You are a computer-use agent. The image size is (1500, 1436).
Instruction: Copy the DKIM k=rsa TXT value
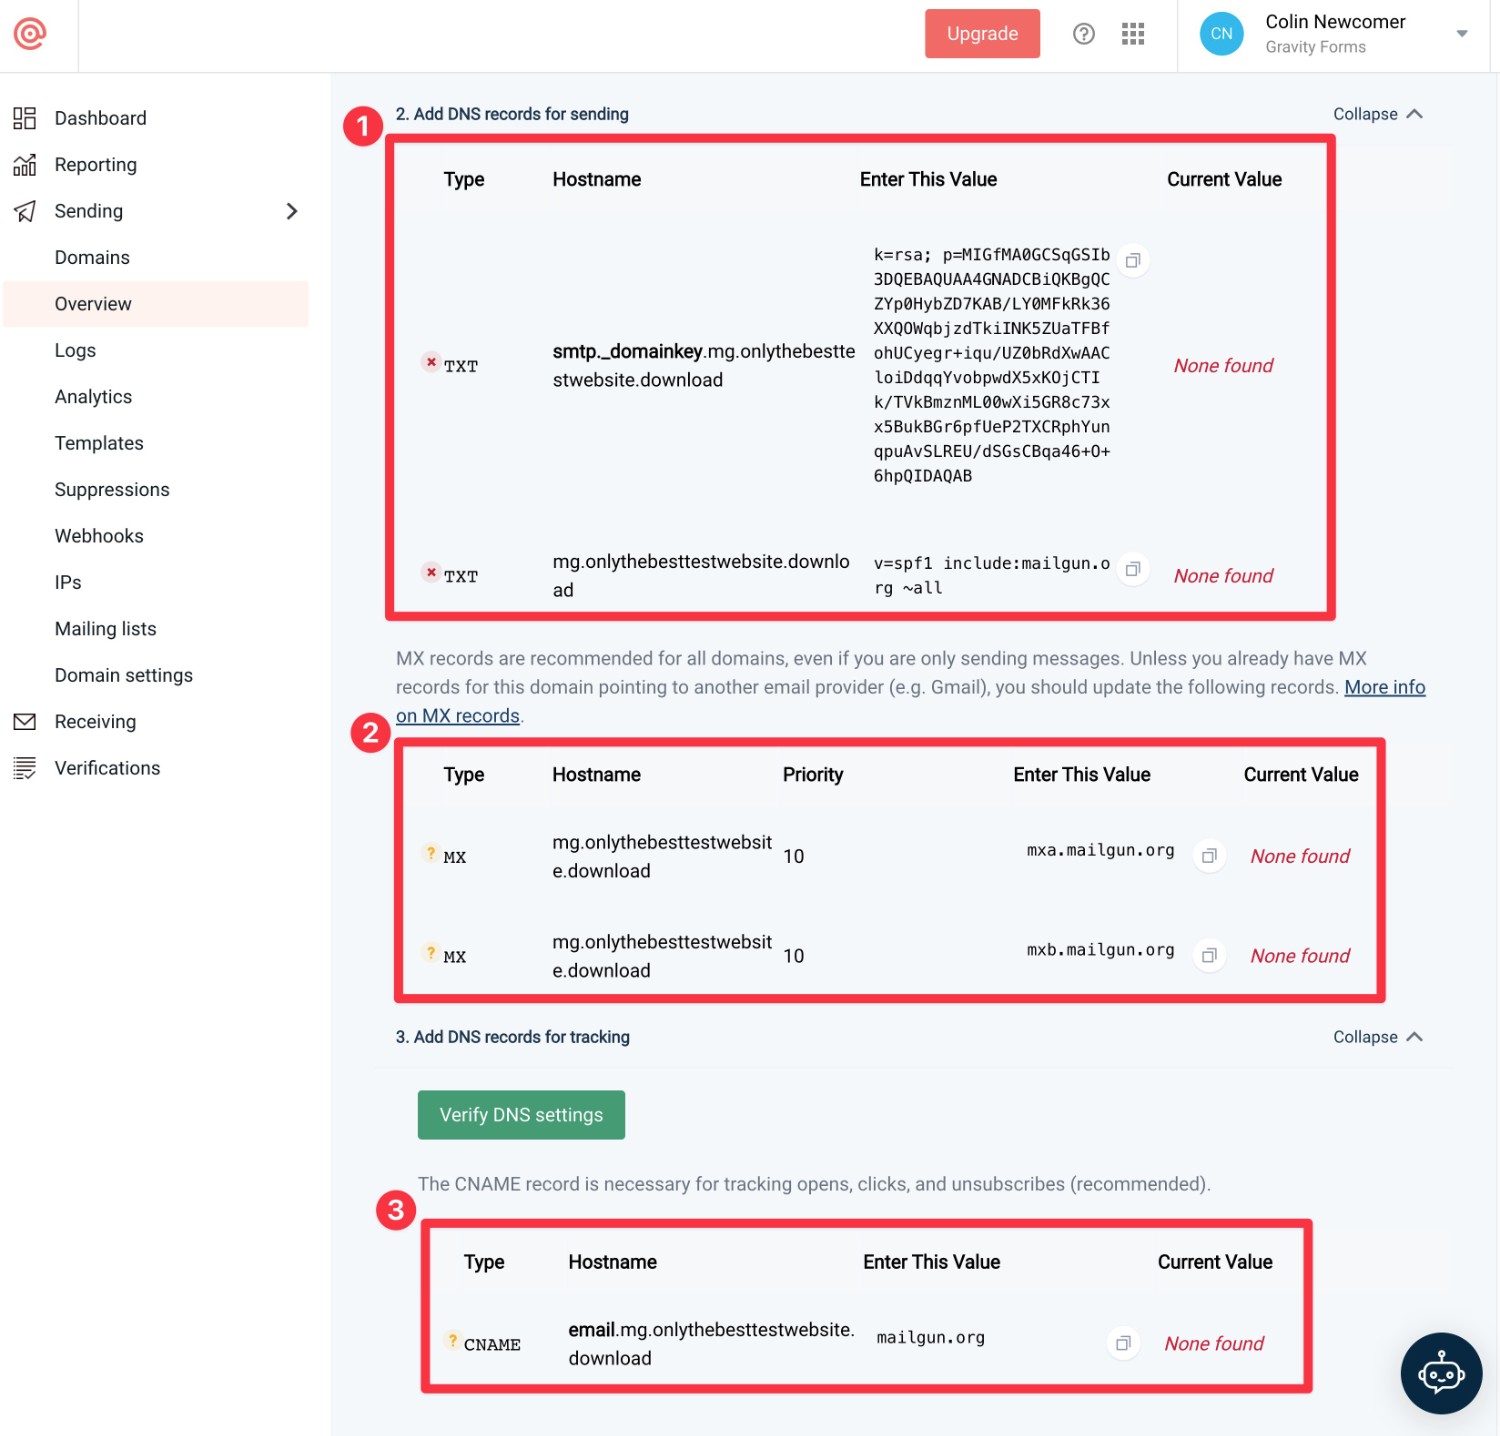click(1133, 261)
